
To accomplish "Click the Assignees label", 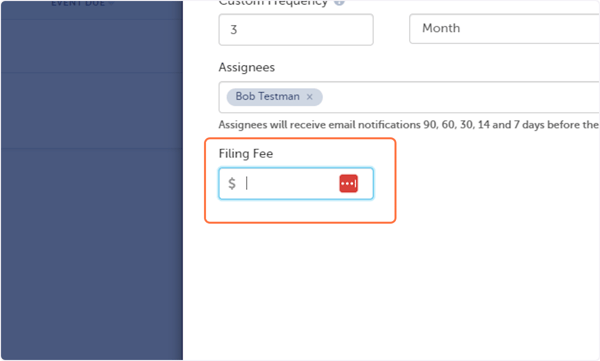I will 246,67.
